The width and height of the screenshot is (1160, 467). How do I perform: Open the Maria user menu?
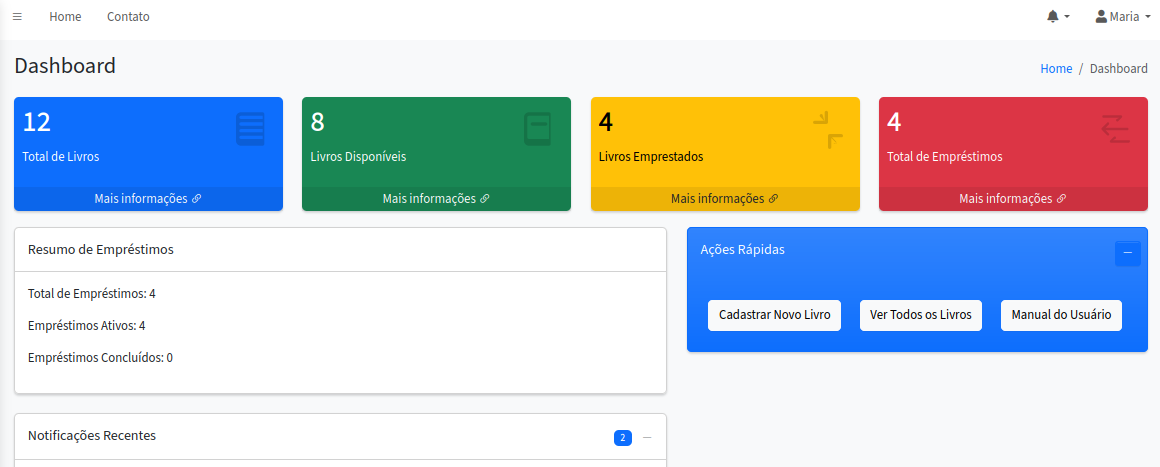tap(1122, 17)
